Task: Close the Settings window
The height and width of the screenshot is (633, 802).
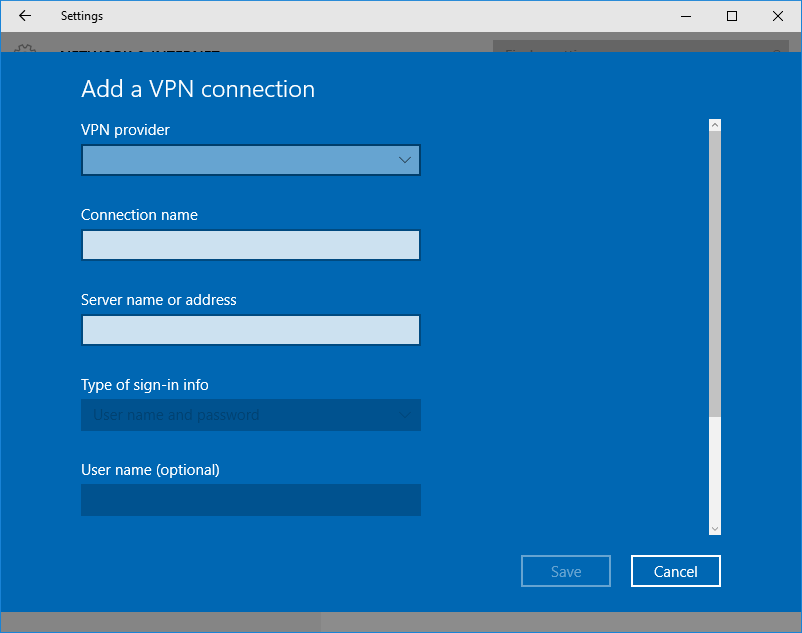Action: pyautogui.click(x=778, y=16)
